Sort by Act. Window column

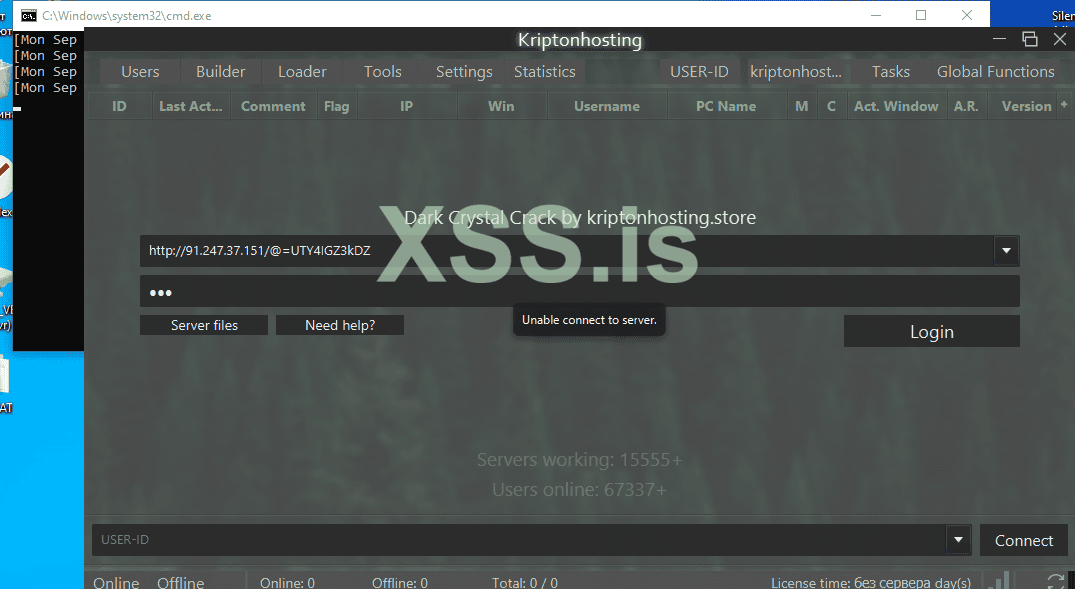[896, 106]
